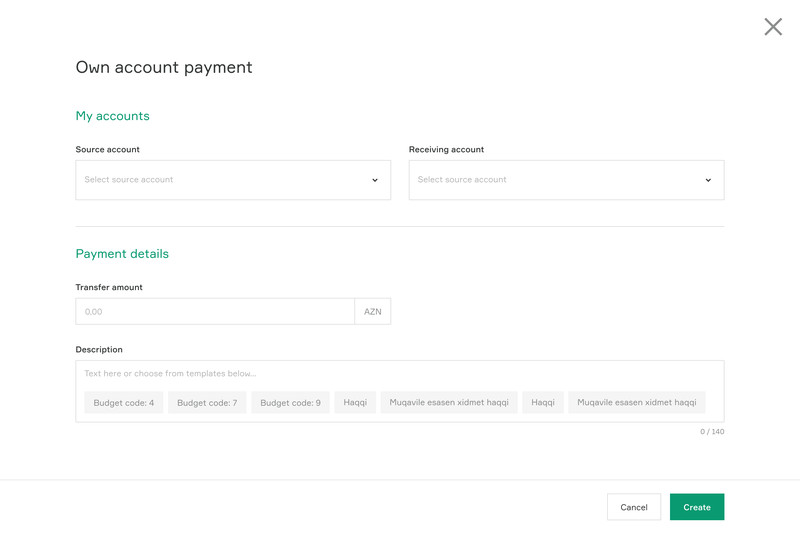Insert the 'Budget code: 4' template

pos(123,403)
